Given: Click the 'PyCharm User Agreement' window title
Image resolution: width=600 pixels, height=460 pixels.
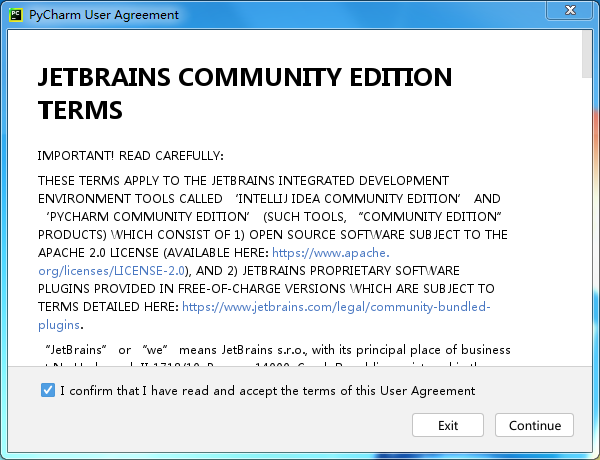Looking at the screenshot, I should 104,15.
